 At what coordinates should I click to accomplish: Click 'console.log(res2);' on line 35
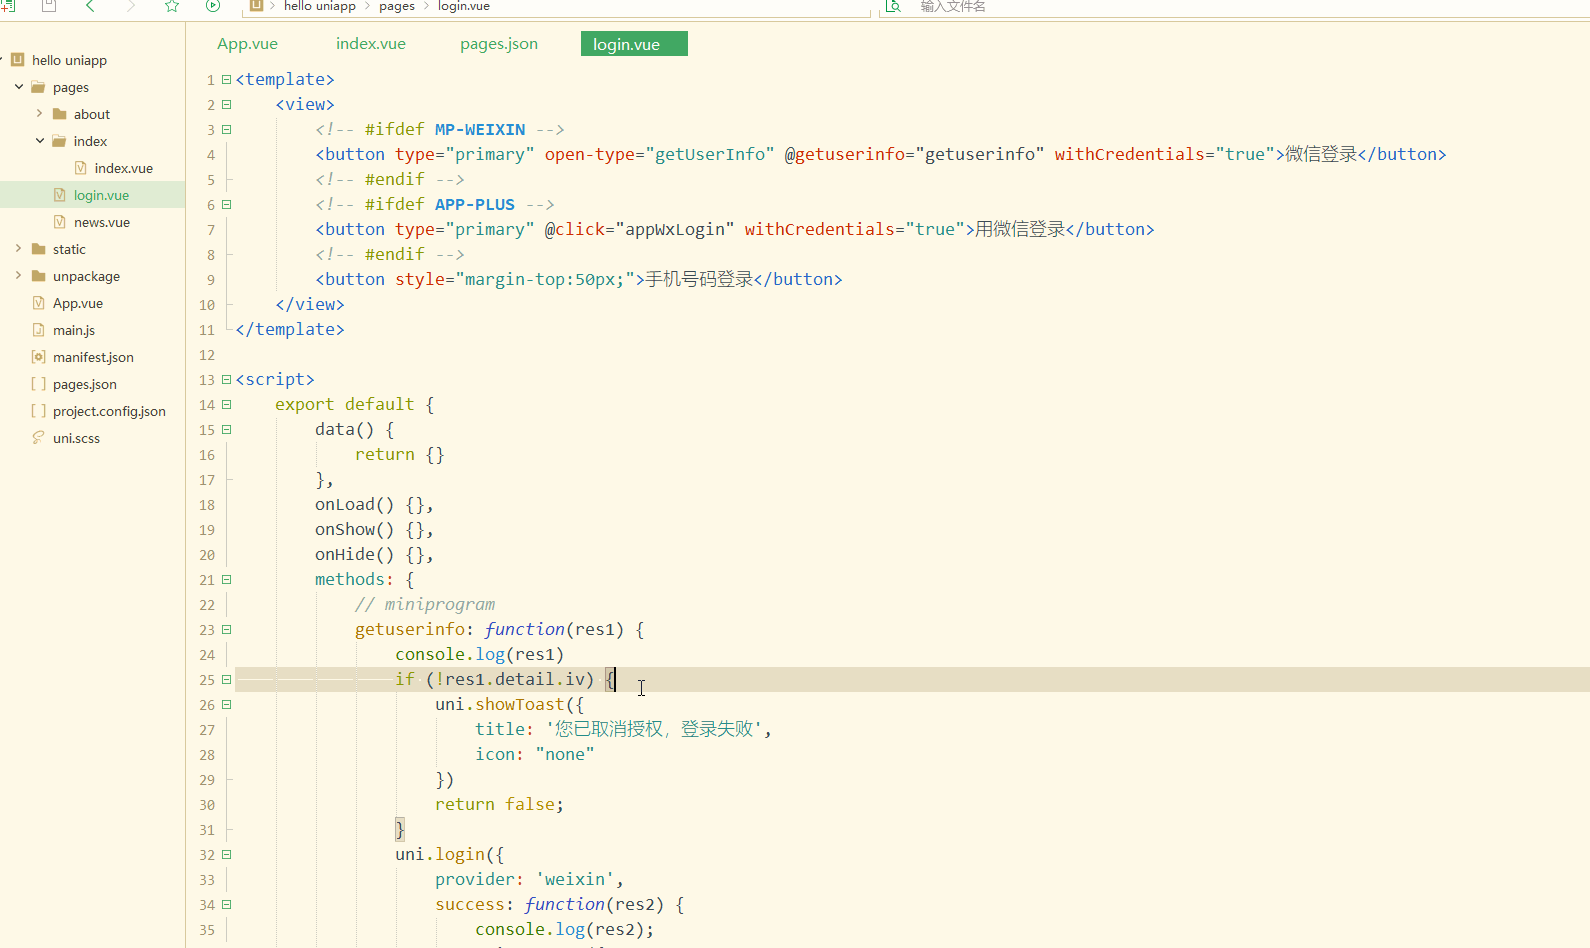coord(564,929)
